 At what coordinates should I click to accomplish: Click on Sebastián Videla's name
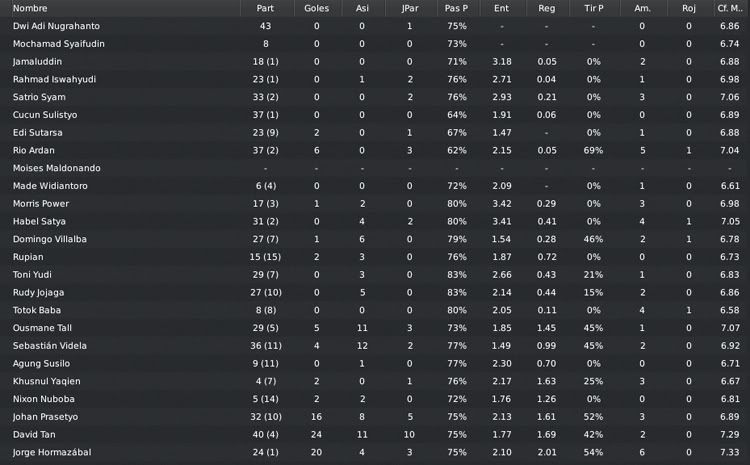coord(50,345)
